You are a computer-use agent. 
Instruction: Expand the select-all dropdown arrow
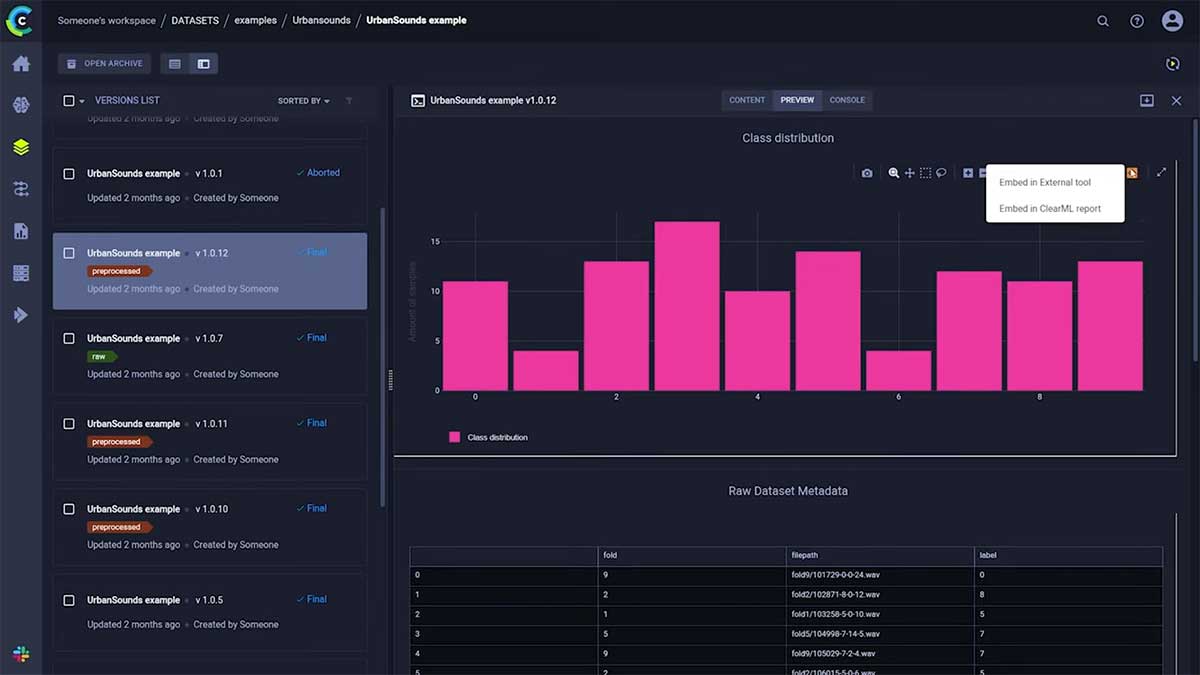click(82, 101)
